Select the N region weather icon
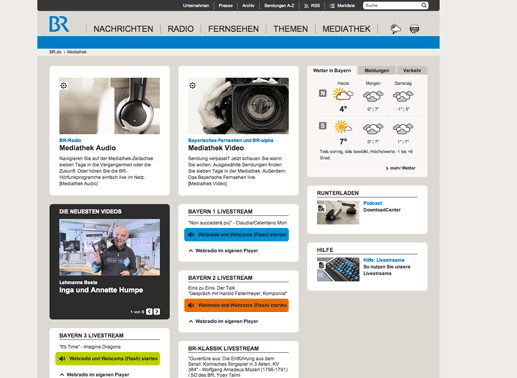The width and height of the screenshot is (517, 378). [x=323, y=93]
